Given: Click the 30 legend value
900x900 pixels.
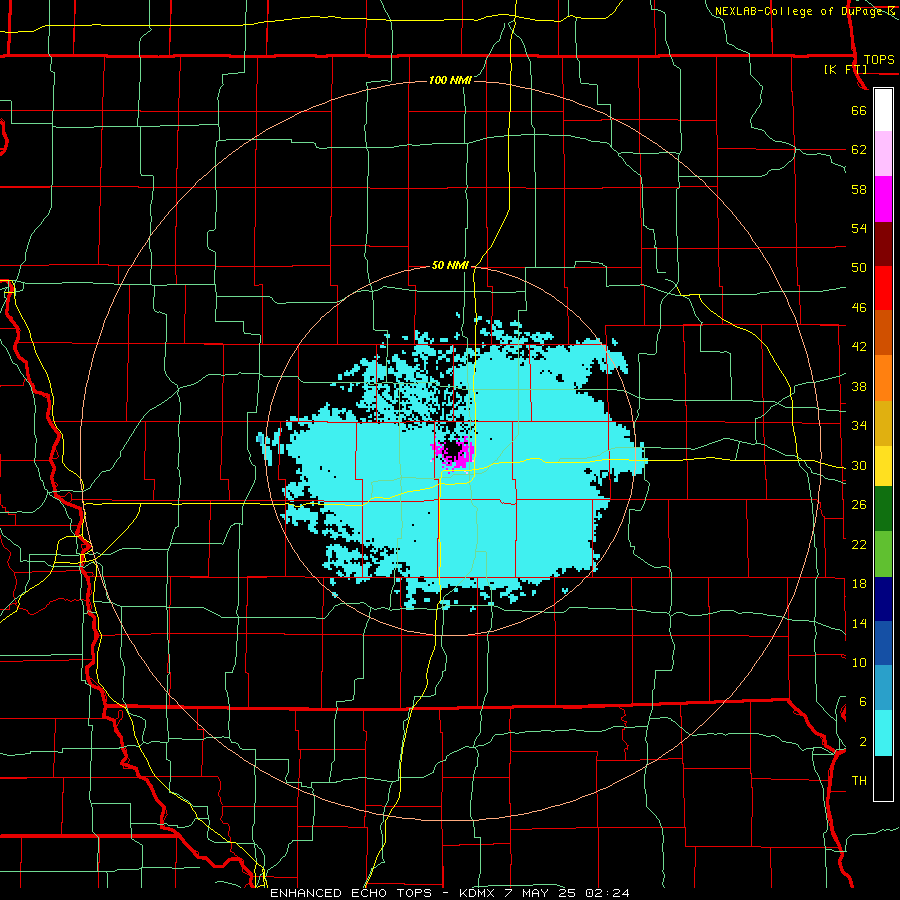Looking at the screenshot, I should pyautogui.click(x=859, y=465).
